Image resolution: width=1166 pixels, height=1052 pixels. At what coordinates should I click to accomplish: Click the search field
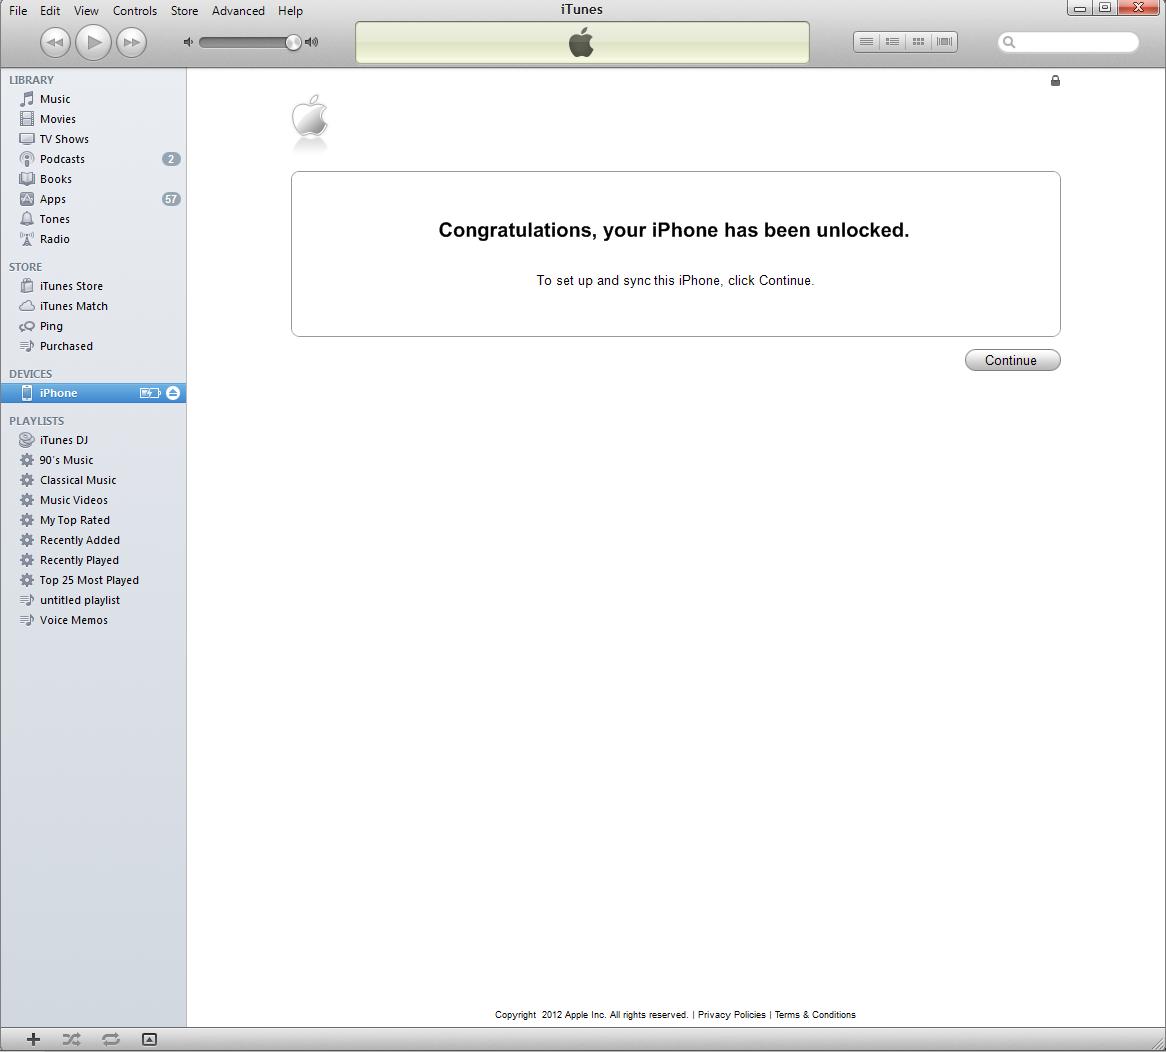1068,42
